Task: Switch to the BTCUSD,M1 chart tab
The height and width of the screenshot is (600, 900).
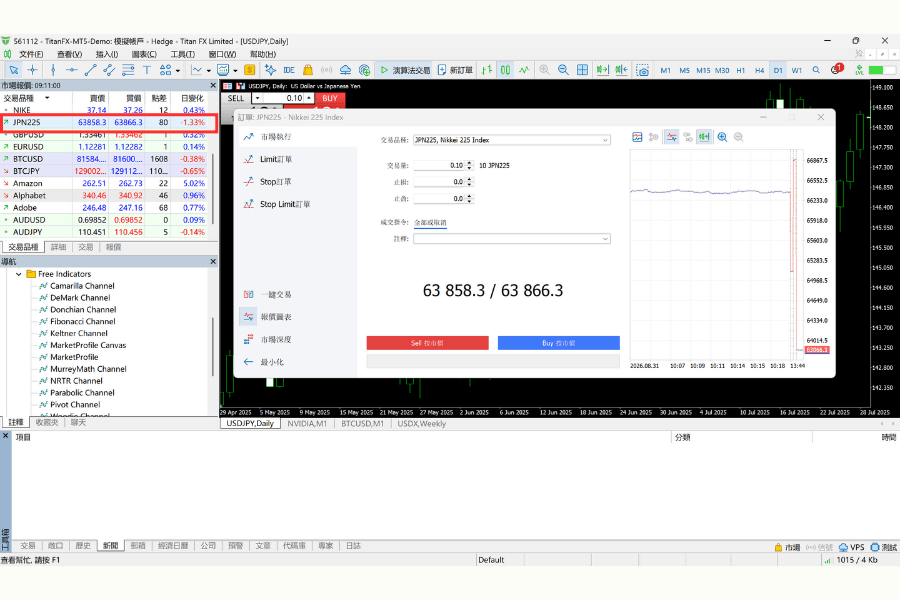Action: tap(362, 424)
